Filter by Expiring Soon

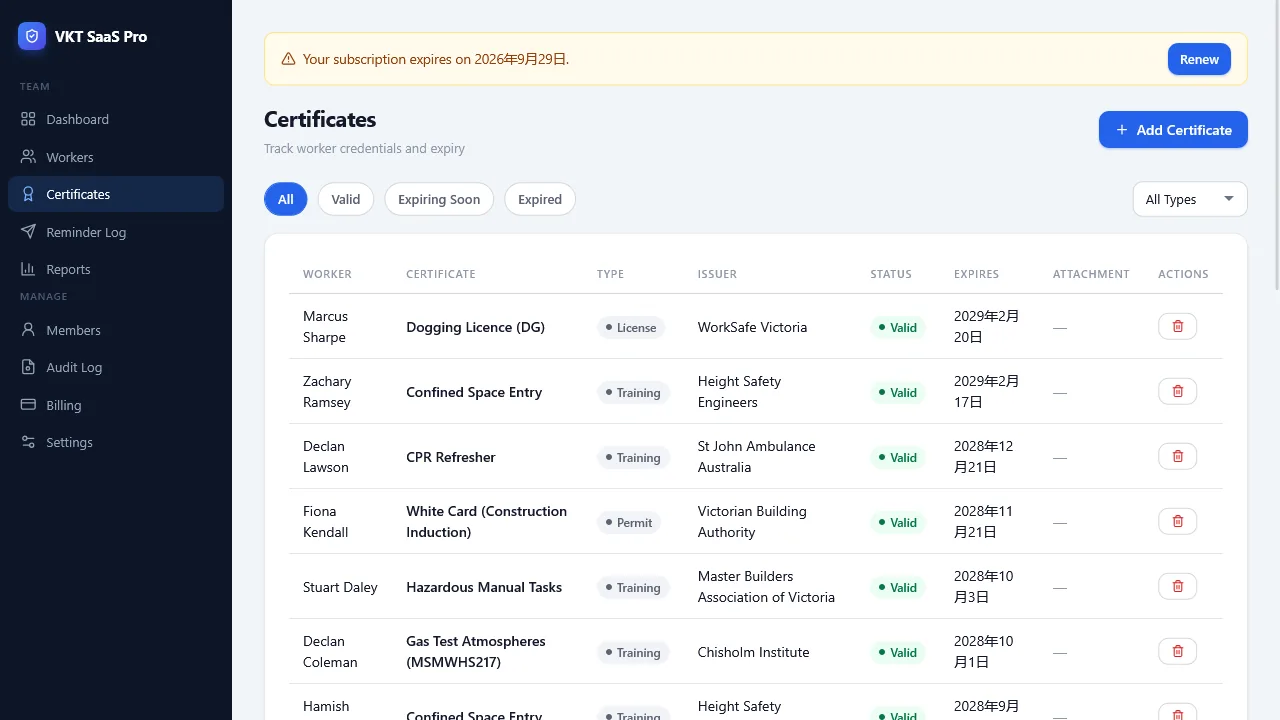(x=439, y=199)
